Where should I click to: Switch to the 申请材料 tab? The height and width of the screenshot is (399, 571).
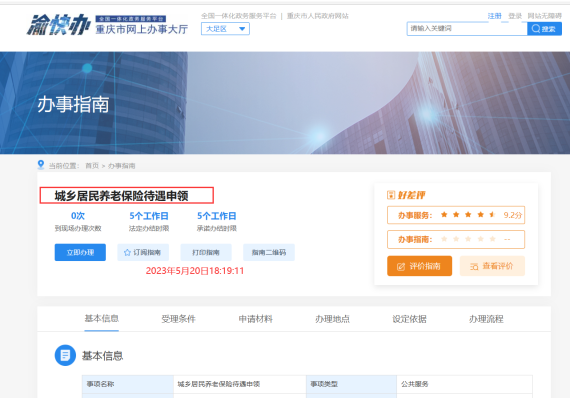click(x=256, y=319)
